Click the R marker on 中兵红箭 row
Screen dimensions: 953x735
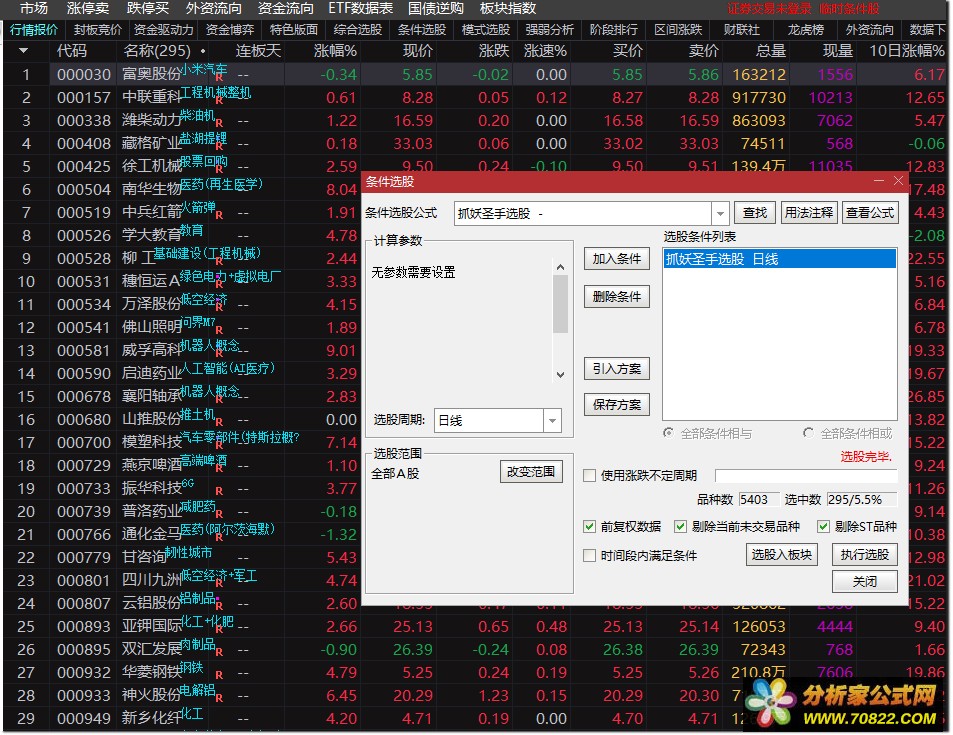[219, 215]
